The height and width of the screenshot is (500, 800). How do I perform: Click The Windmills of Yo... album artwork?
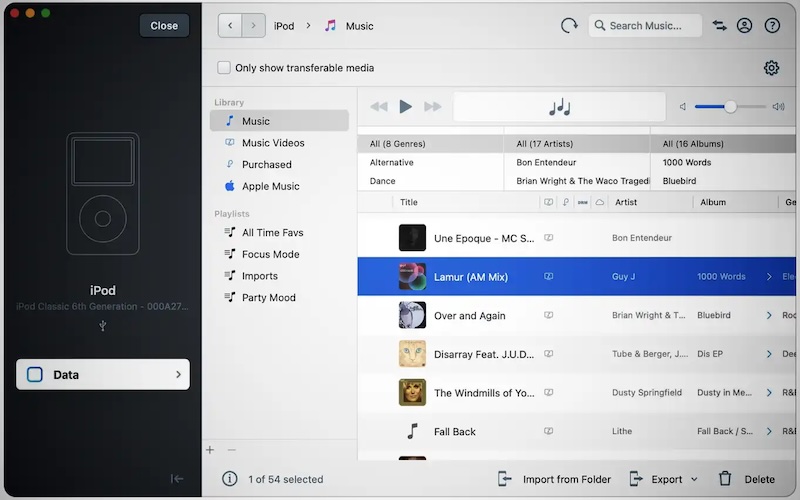click(x=412, y=392)
